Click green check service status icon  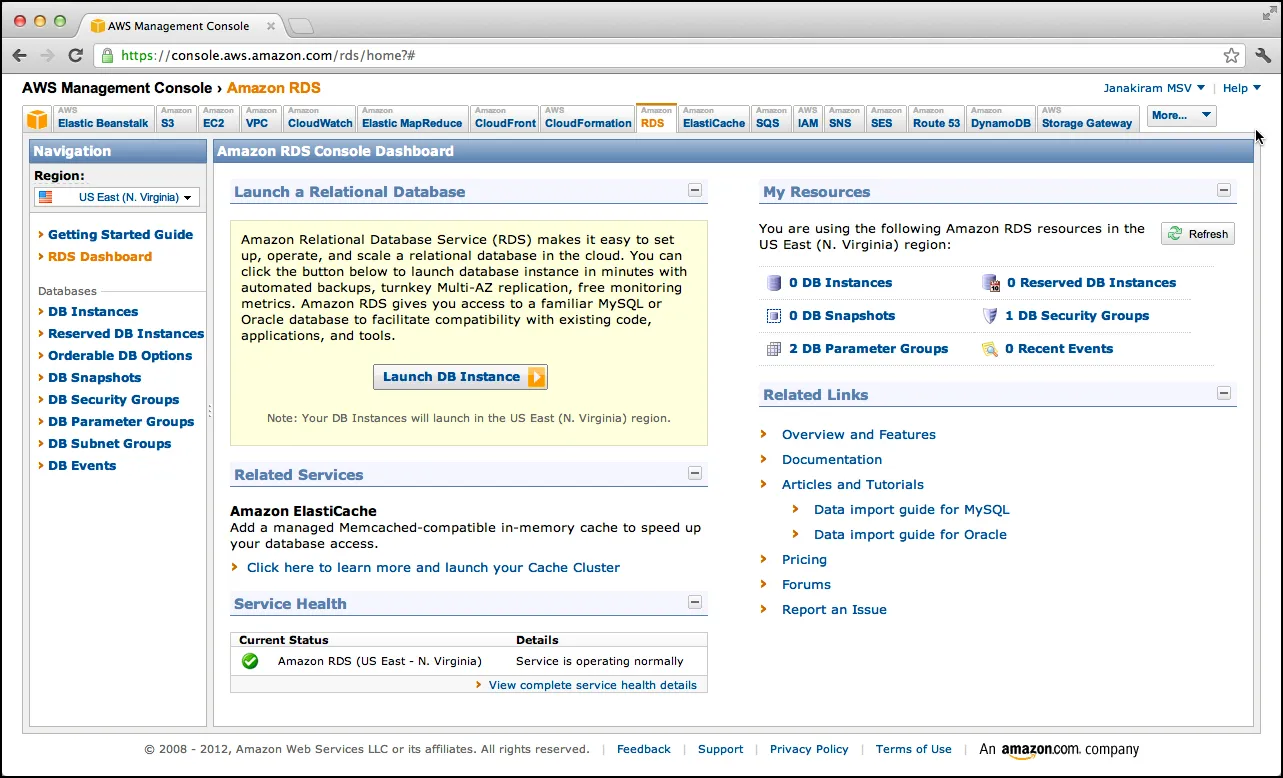coord(250,661)
